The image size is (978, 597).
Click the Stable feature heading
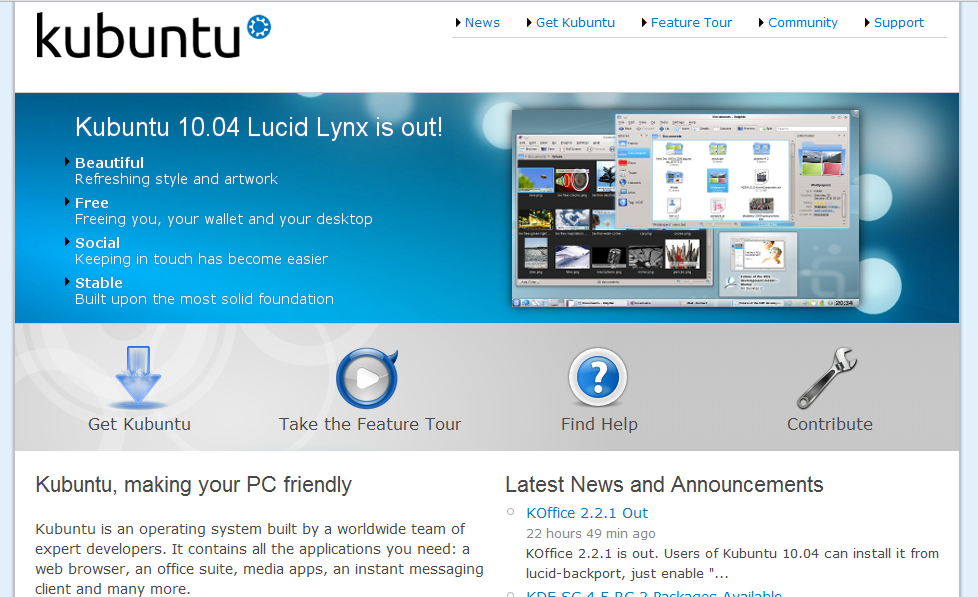tap(99, 283)
